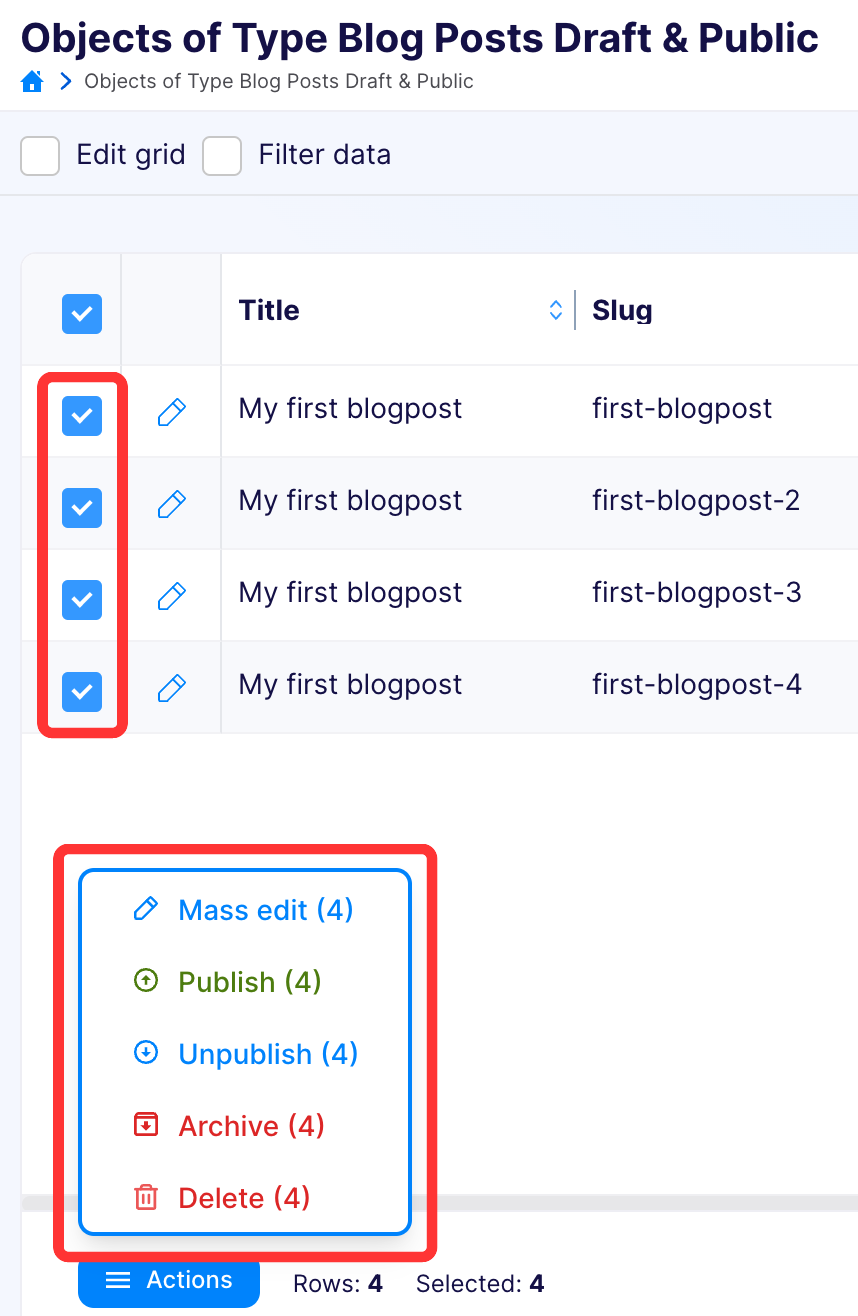This screenshot has height=1316, width=858.
Task: Click the Delete trash can icon
Action: point(146,1197)
